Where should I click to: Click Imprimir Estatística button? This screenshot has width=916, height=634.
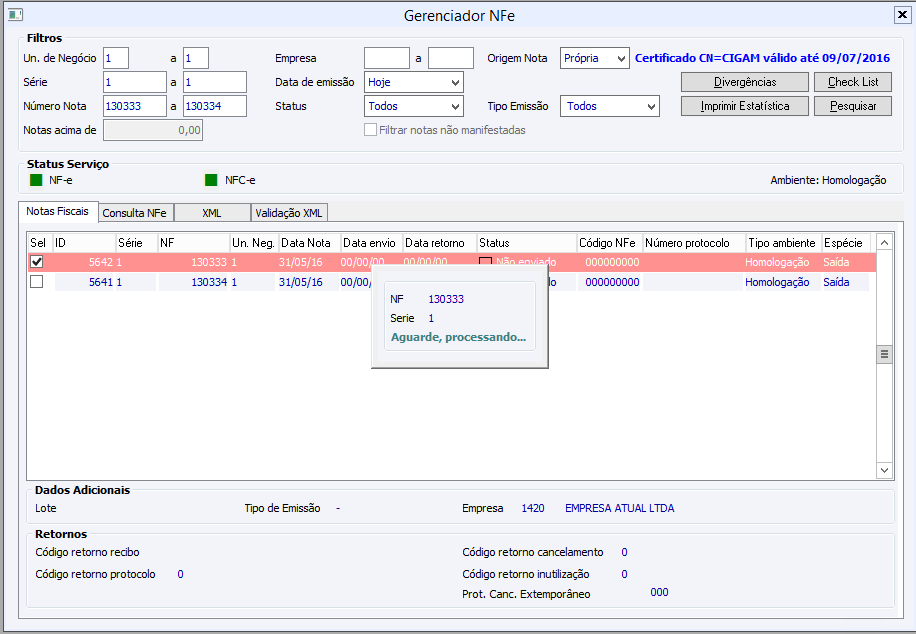(x=745, y=106)
